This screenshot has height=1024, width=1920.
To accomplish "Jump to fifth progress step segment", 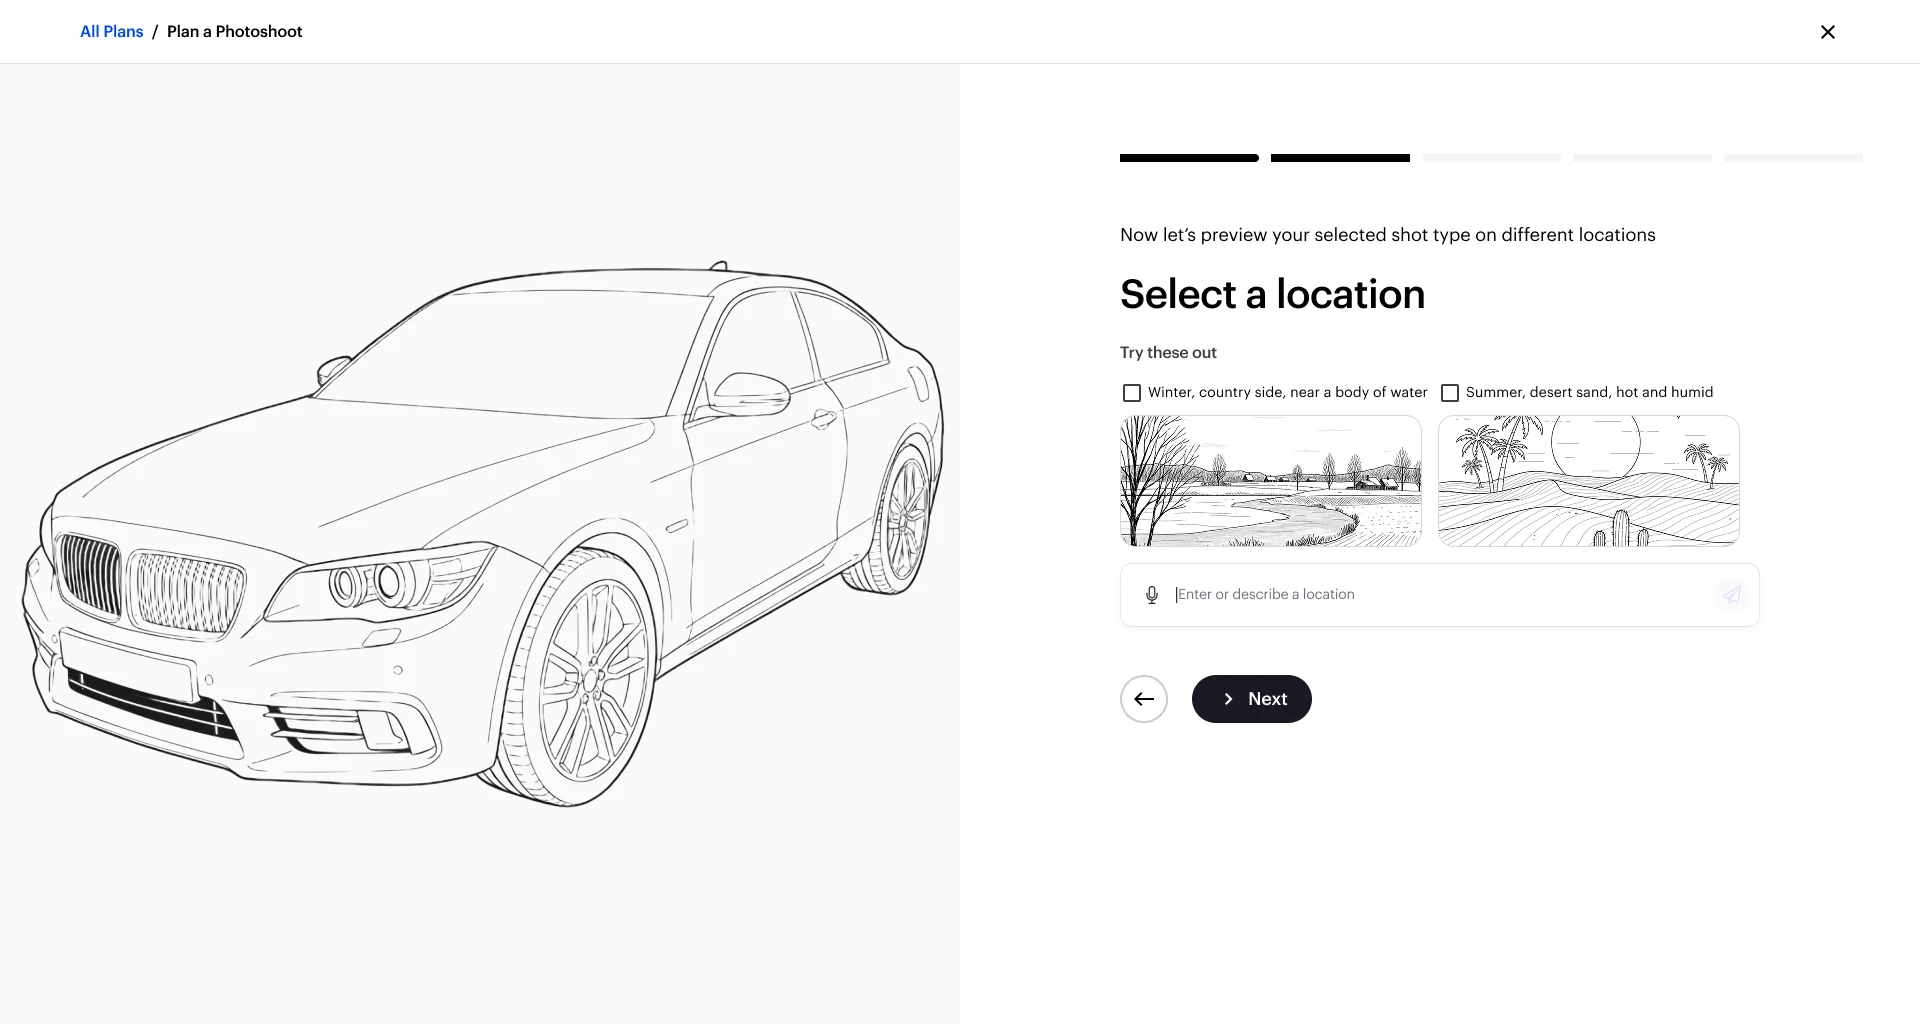I will 1793,158.
